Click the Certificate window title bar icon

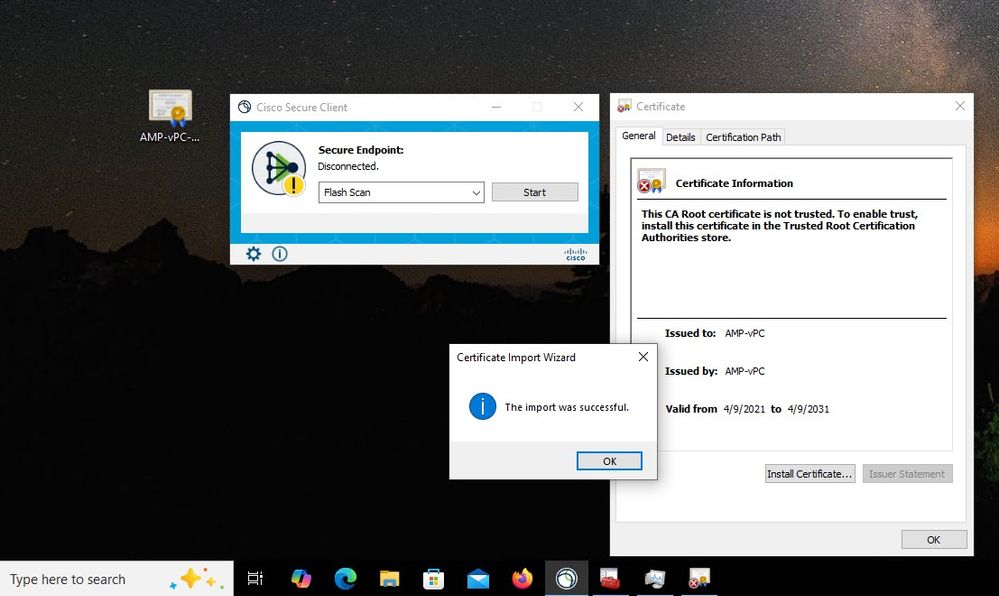[624, 106]
